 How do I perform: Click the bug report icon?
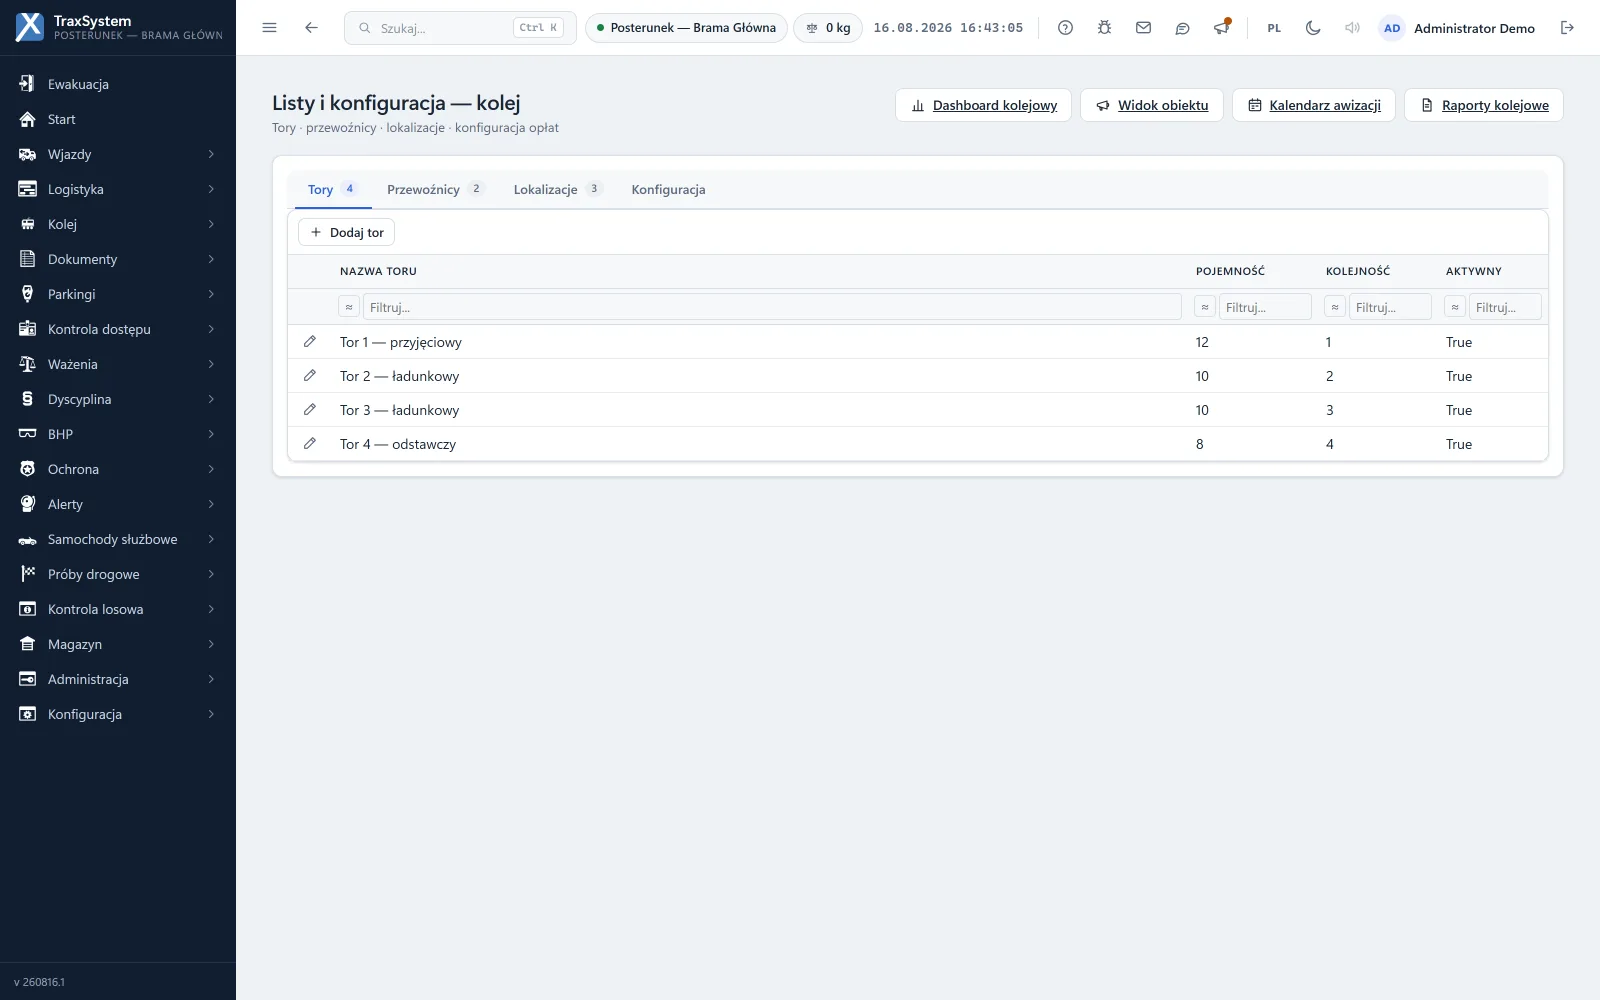tap(1104, 28)
